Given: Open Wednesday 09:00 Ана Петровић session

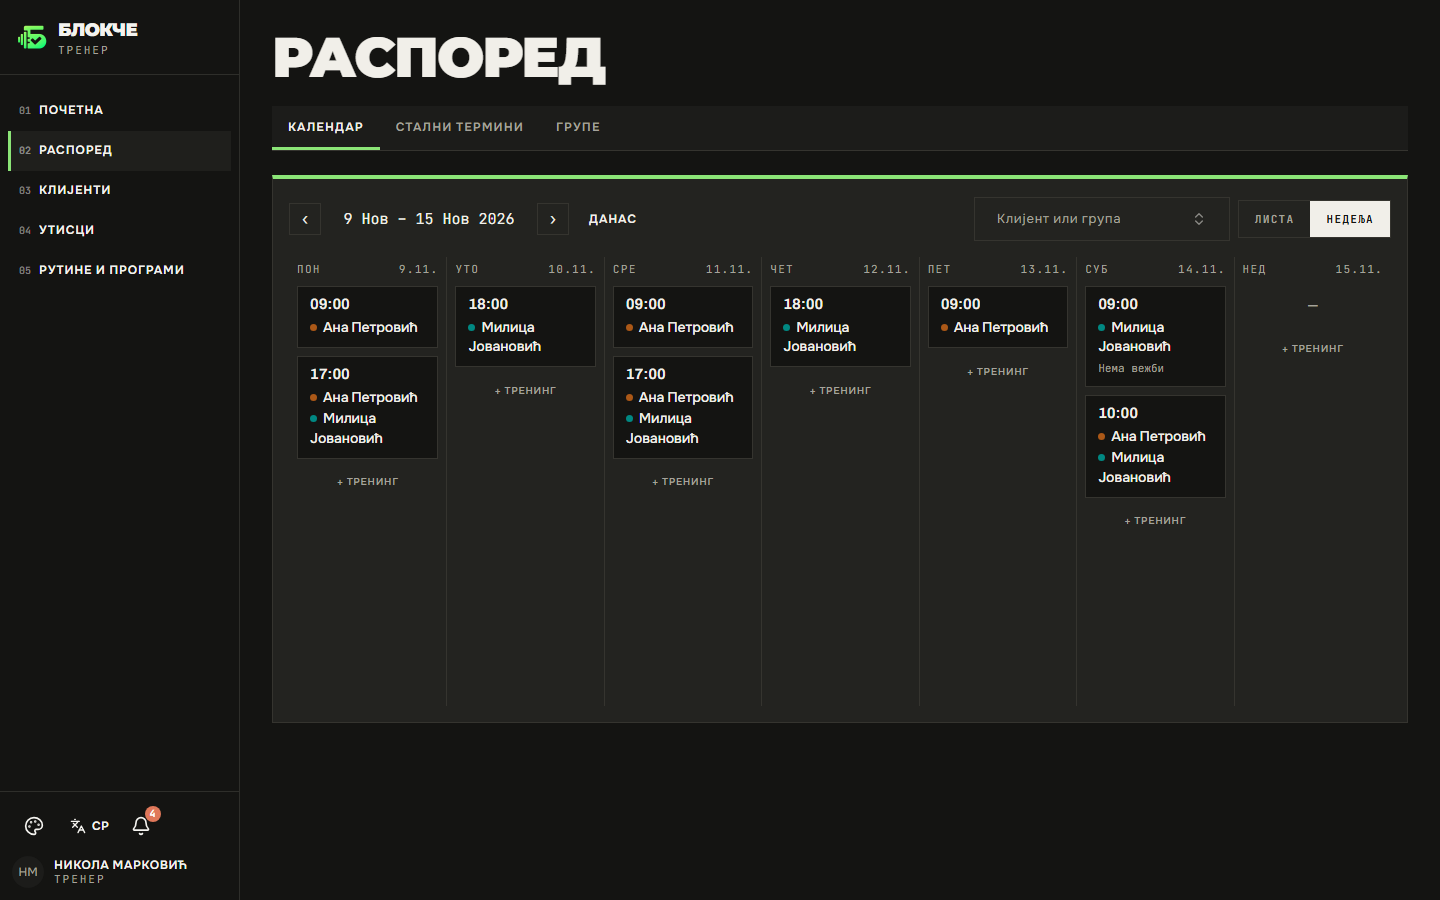Looking at the screenshot, I should click(x=683, y=317).
